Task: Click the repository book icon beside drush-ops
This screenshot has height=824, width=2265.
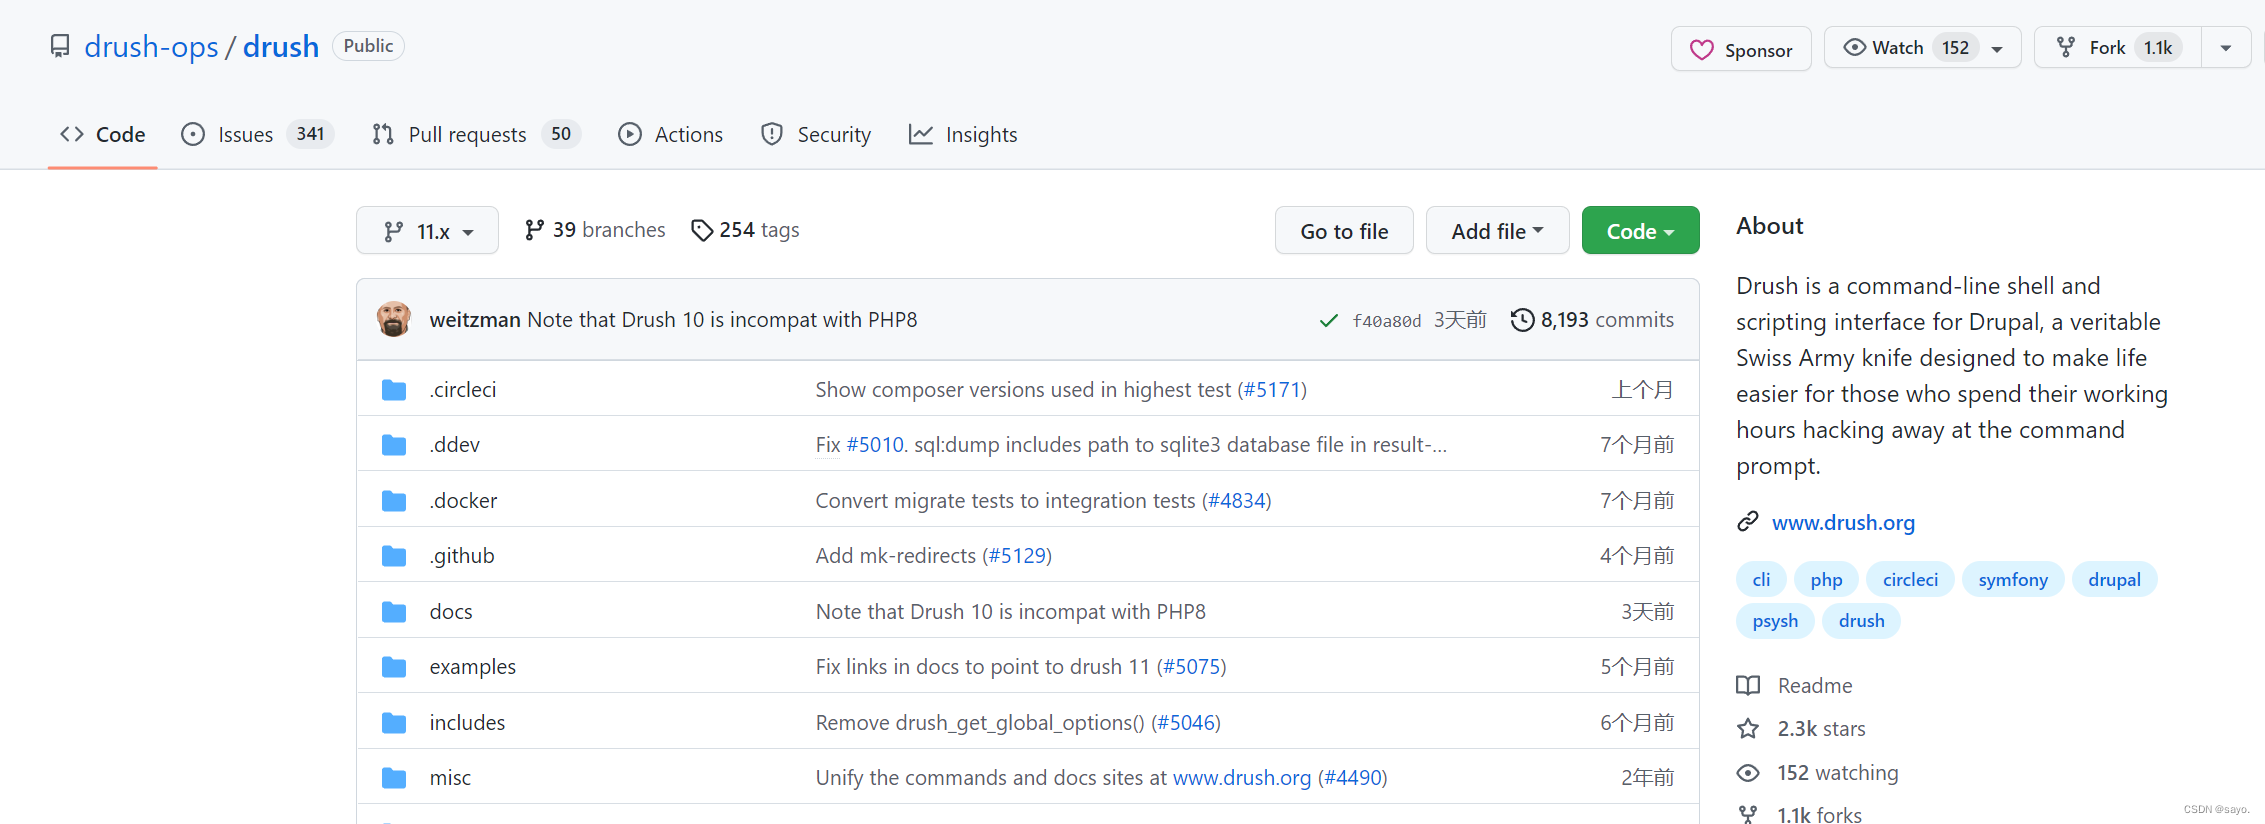Action: point(60,47)
